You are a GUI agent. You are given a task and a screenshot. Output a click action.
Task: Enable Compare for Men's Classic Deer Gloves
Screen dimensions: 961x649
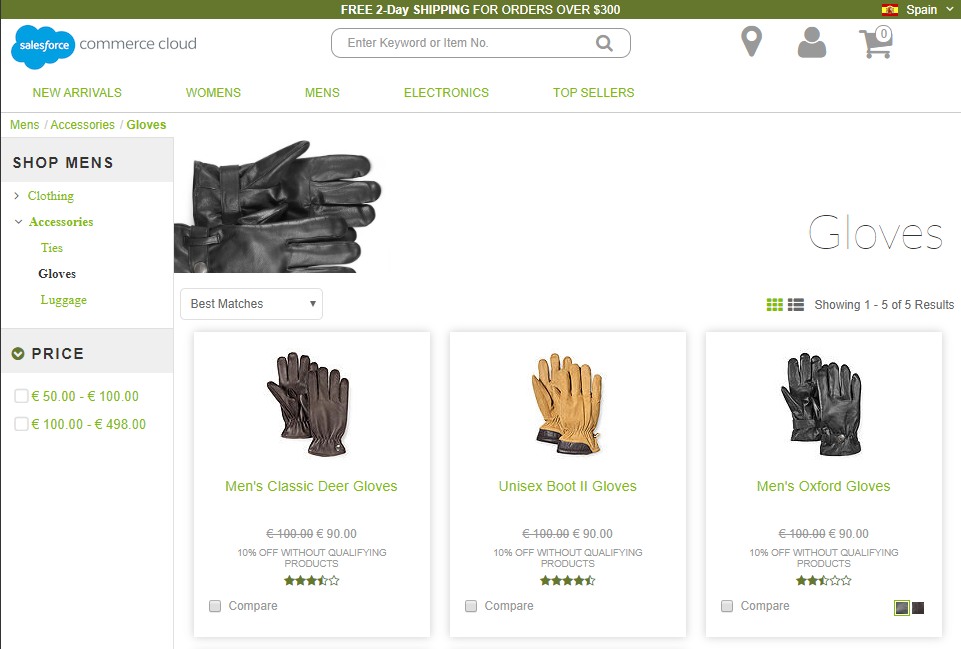pos(215,606)
